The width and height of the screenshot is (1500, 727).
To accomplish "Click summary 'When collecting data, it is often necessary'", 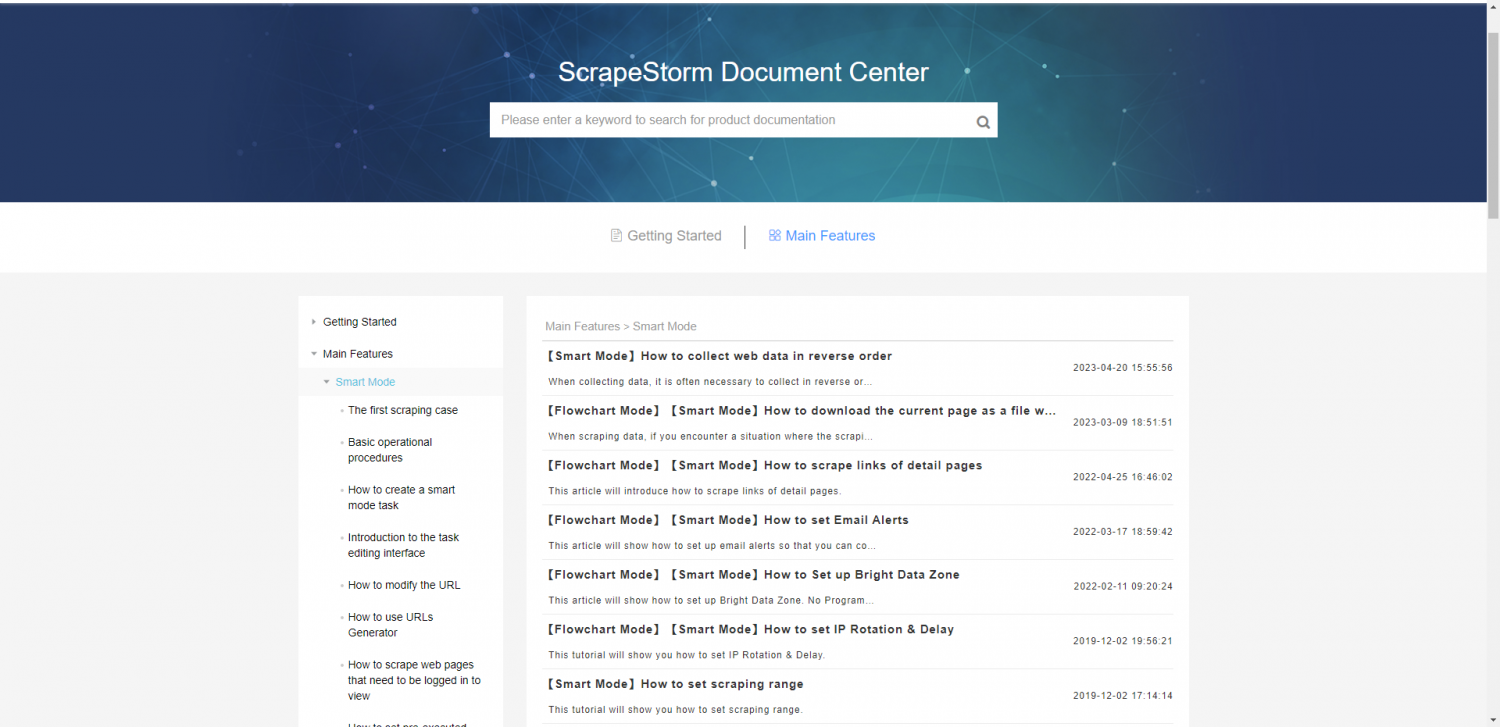I will pos(710,382).
